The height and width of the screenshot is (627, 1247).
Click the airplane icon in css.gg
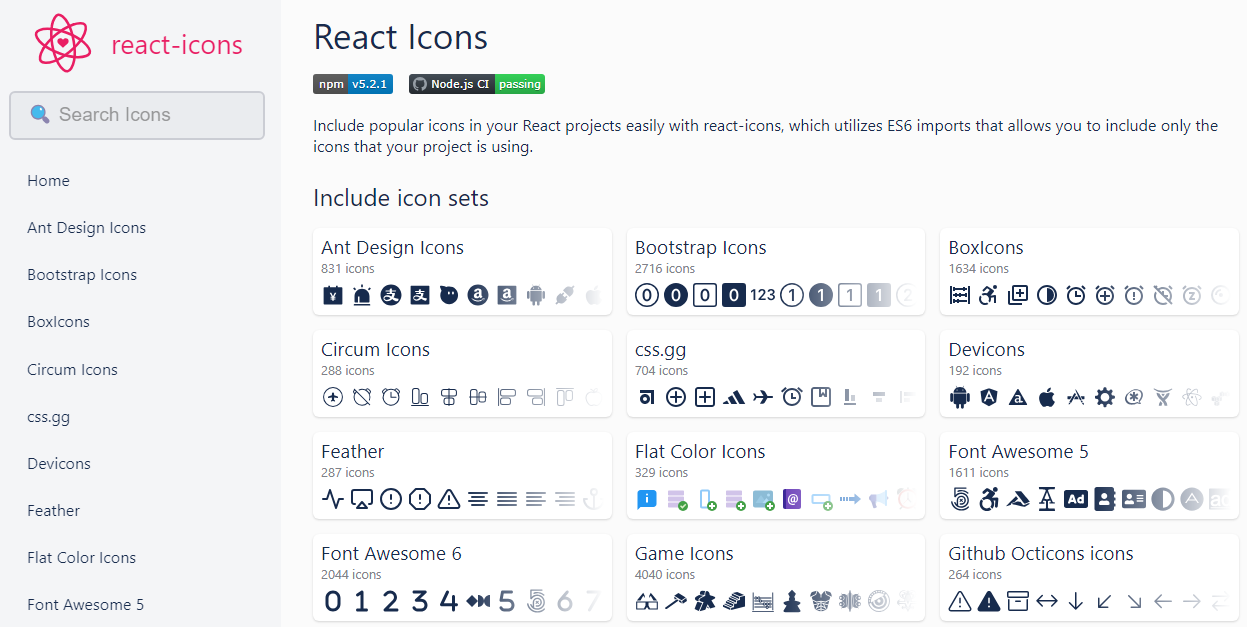(763, 397)
